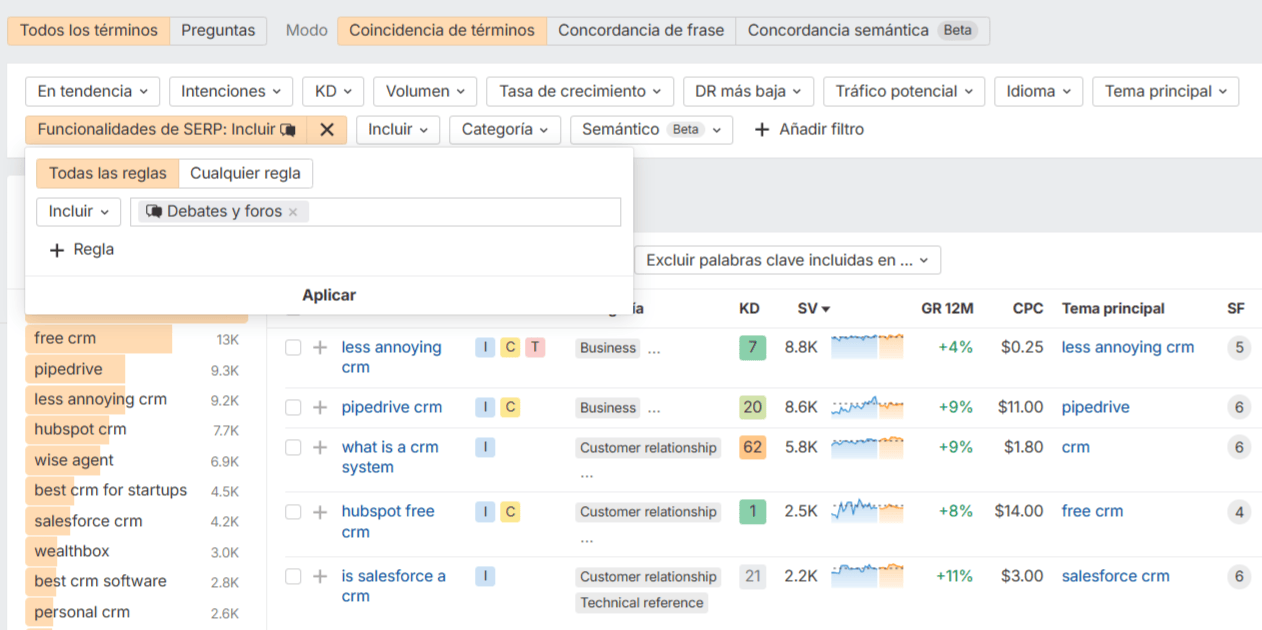Remove the SERP features filter with X
Image resolution: width=1262 pixels, height=630 pixels.
326,130
